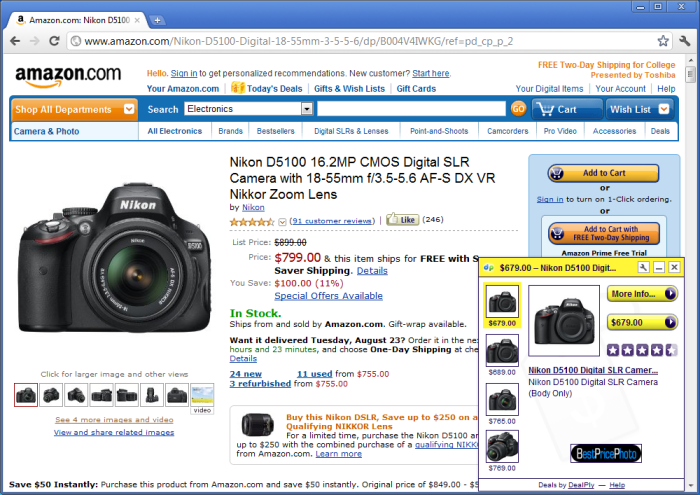Click the Like button
Viewport: 700px width, 495px height.
click(x=402, y=219)
